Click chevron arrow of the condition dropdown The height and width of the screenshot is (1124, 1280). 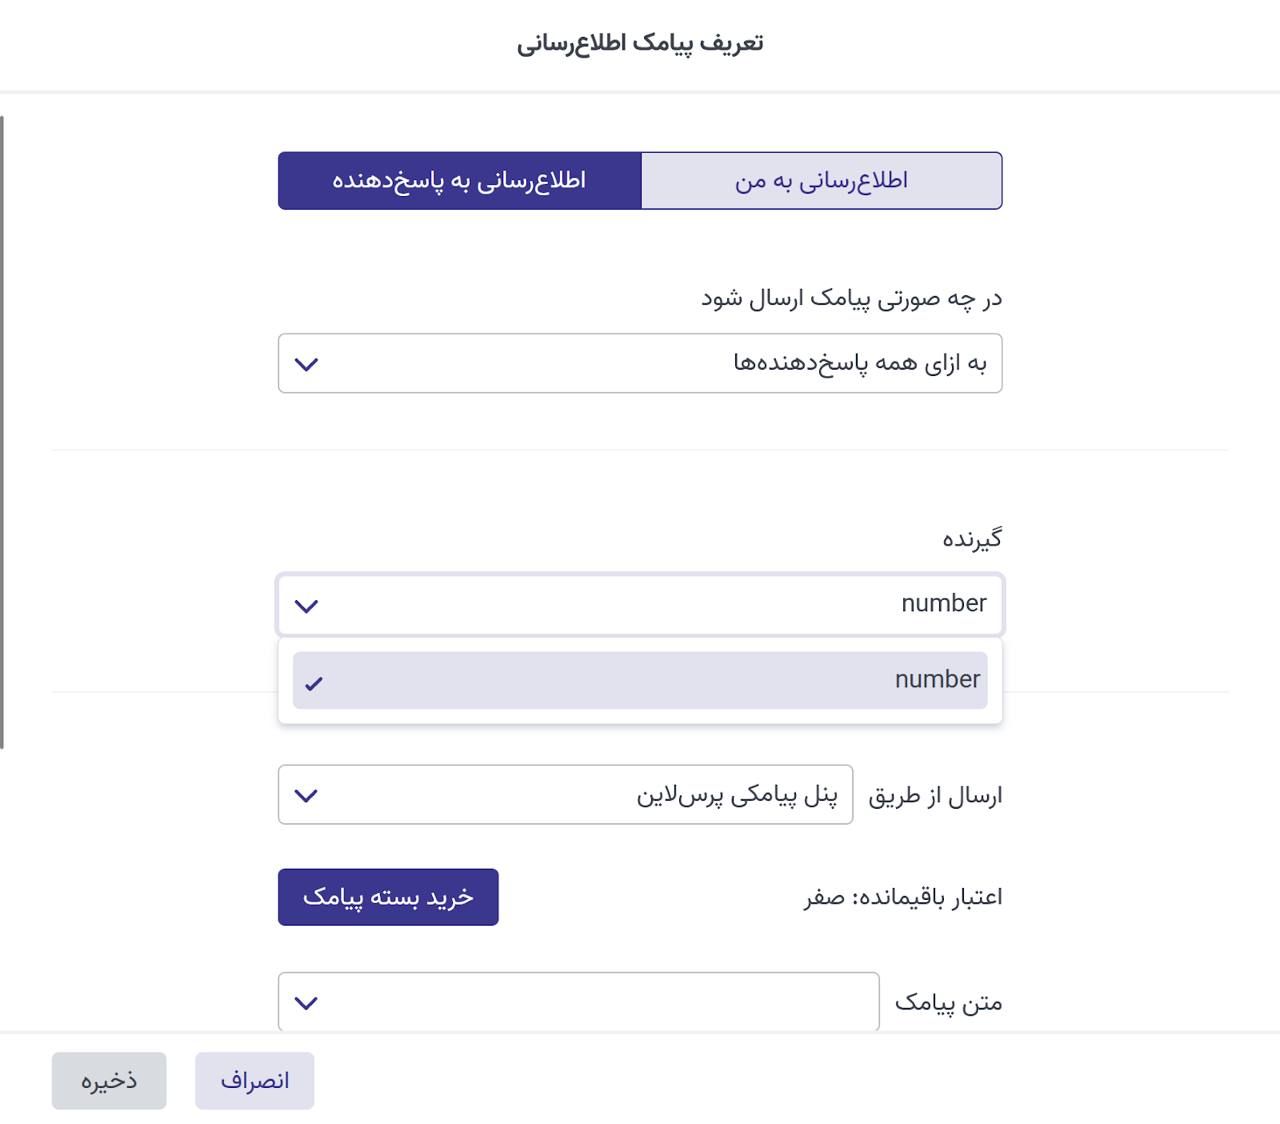307,364
